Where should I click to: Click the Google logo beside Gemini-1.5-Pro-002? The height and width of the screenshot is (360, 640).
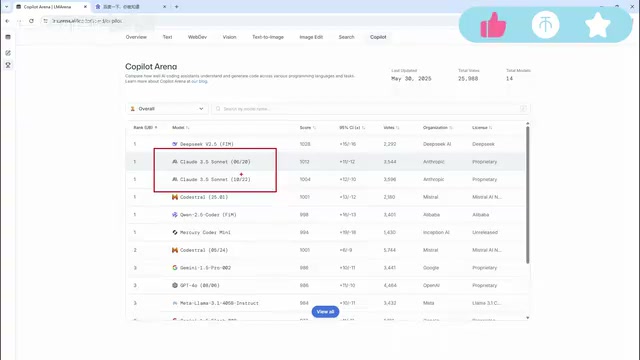[x=175, y=268]
